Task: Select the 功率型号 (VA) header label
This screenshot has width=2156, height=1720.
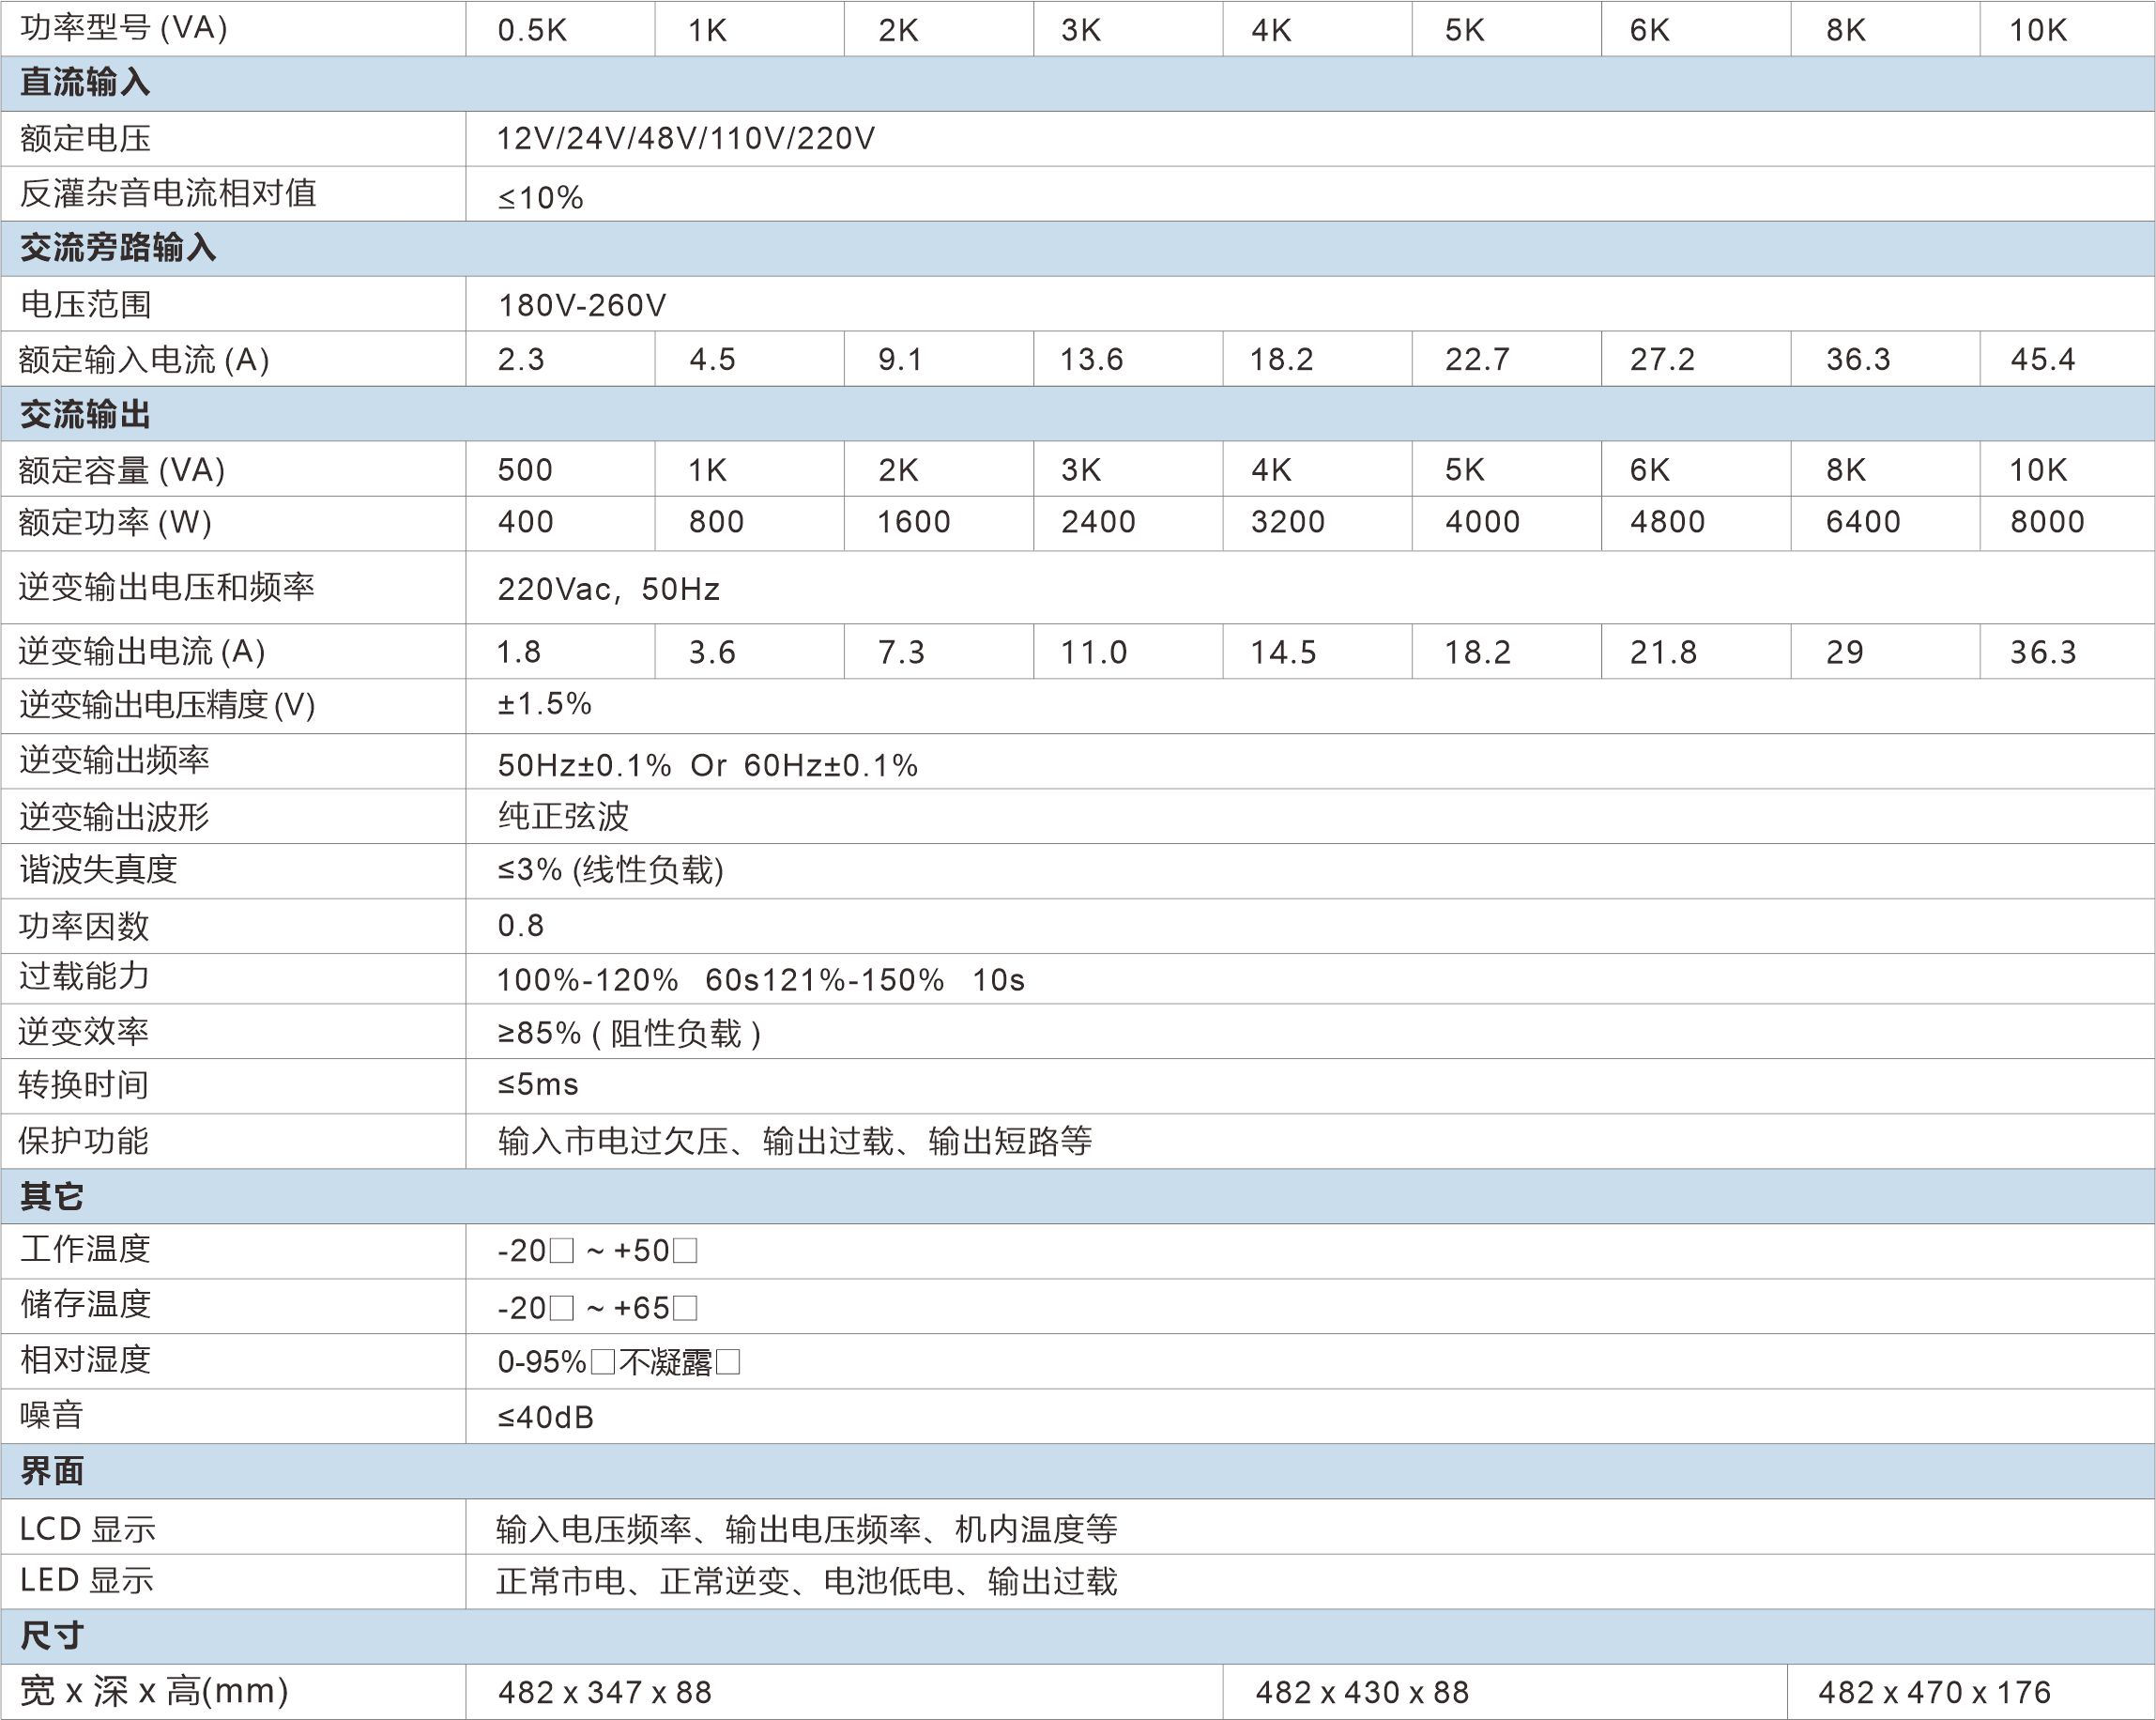Action: [x=124, y=28]
